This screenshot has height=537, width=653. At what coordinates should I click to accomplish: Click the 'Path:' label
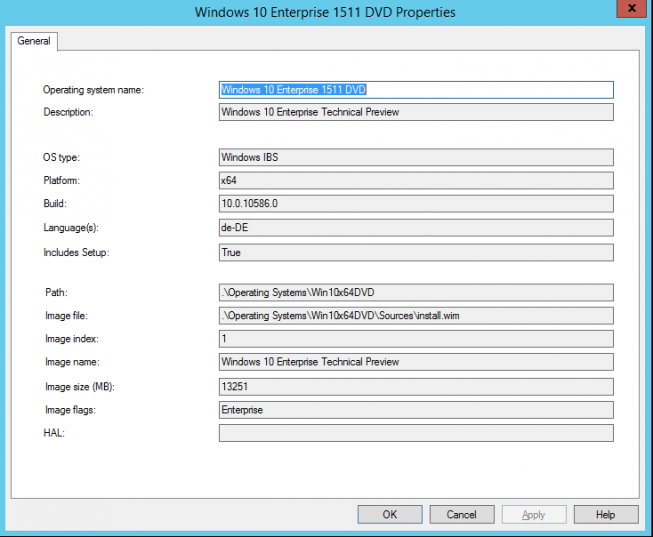click(x=56, y=292)
